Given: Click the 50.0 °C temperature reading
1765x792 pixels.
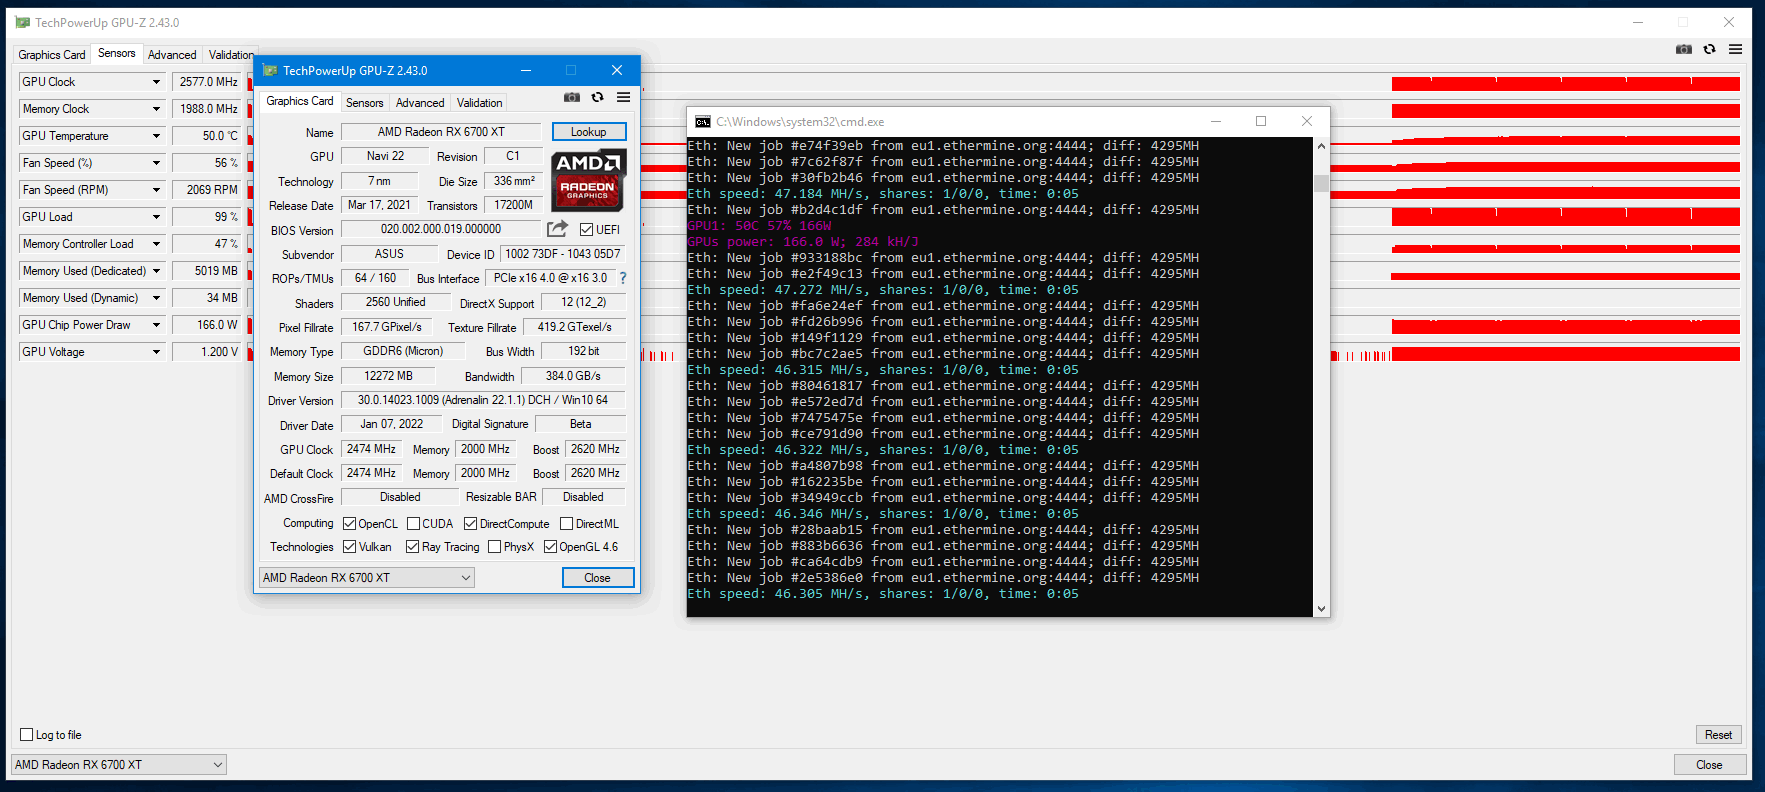Looking at the screenshot, I should [208, 136].
